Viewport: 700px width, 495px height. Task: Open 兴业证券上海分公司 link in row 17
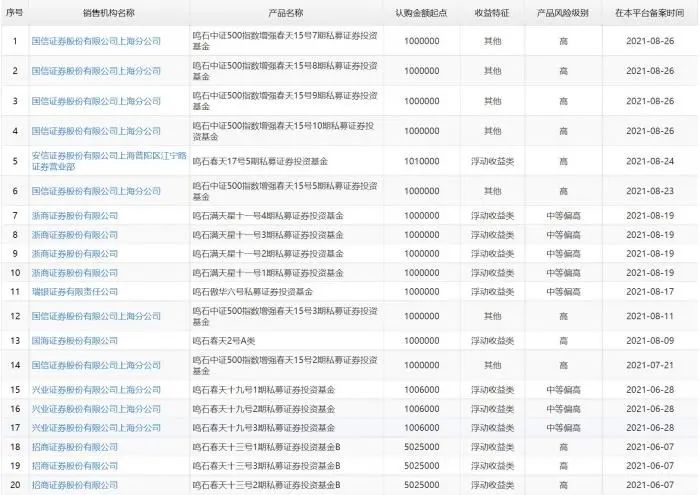pos(96,428)
